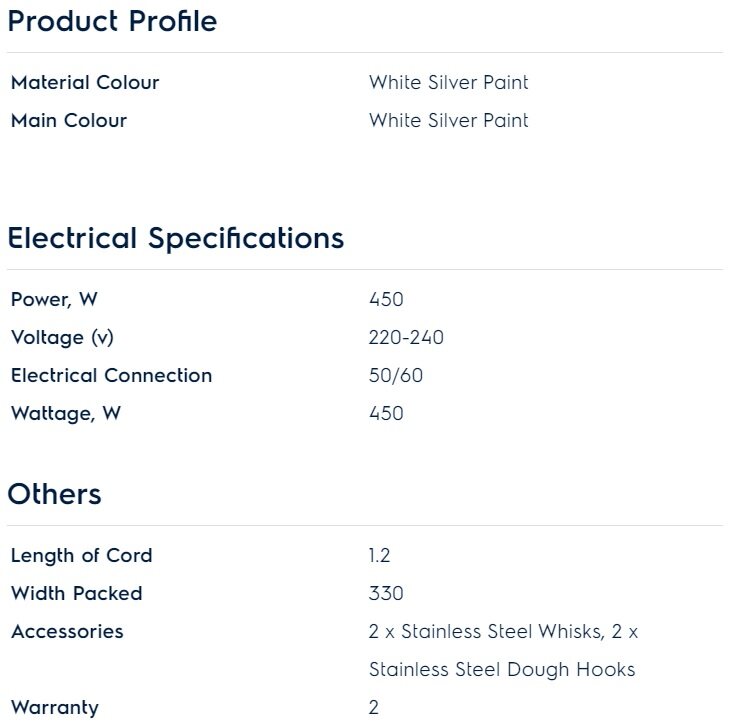Select the Material Colour value White Silver Paint

(x=448, y=83)
